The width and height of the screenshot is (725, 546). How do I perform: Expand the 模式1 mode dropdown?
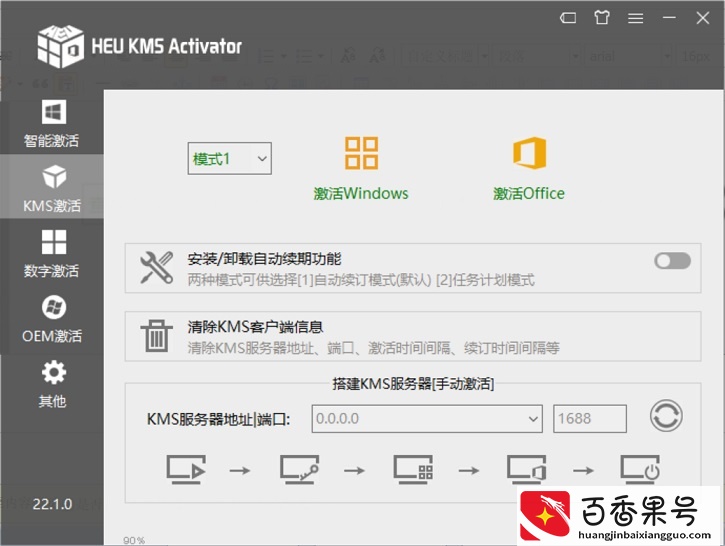click(x=229, y=159)
